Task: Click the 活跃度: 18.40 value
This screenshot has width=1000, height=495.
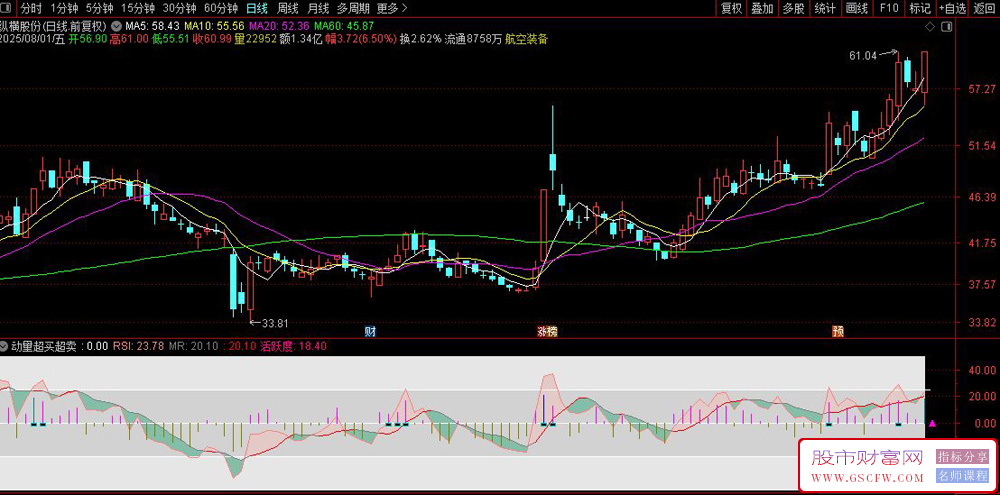Action: (x=294, y=346)
